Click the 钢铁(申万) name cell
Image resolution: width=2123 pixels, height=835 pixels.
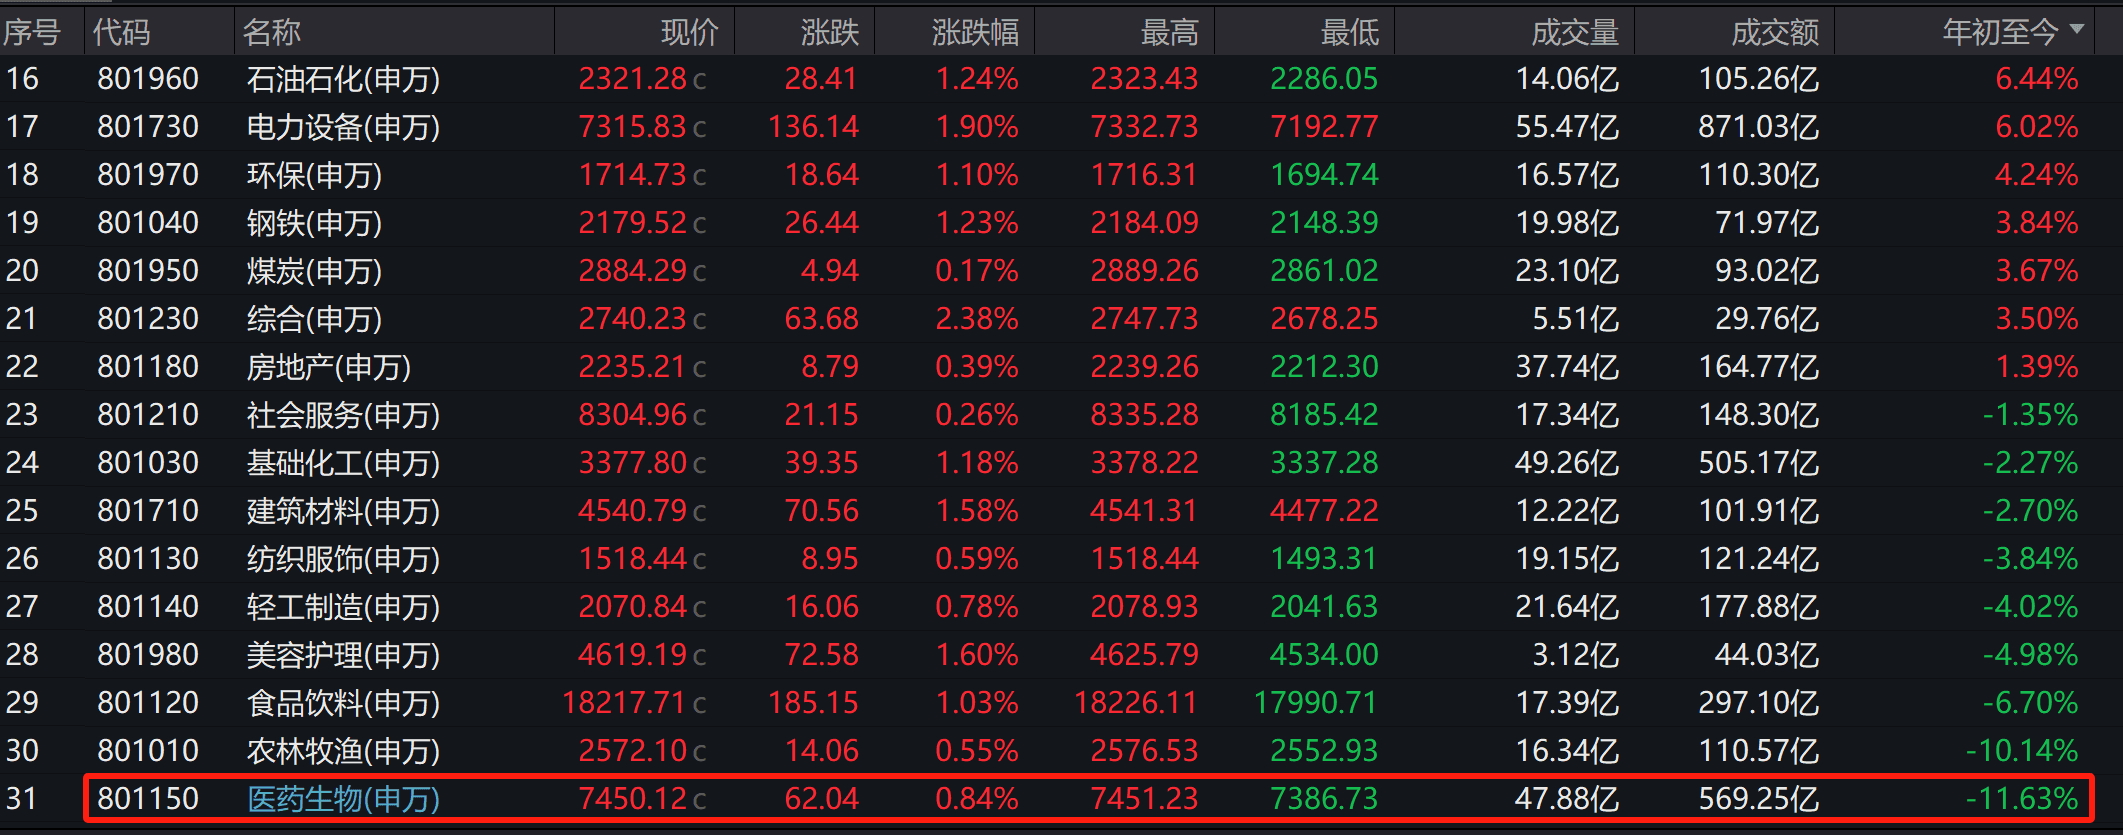coord(314,223)
